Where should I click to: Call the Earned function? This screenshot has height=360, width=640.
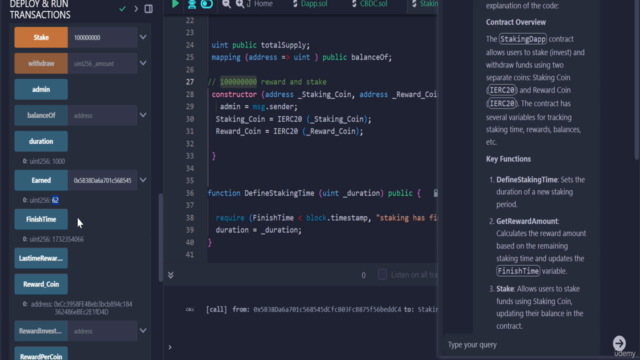click(x=41, y=180)
